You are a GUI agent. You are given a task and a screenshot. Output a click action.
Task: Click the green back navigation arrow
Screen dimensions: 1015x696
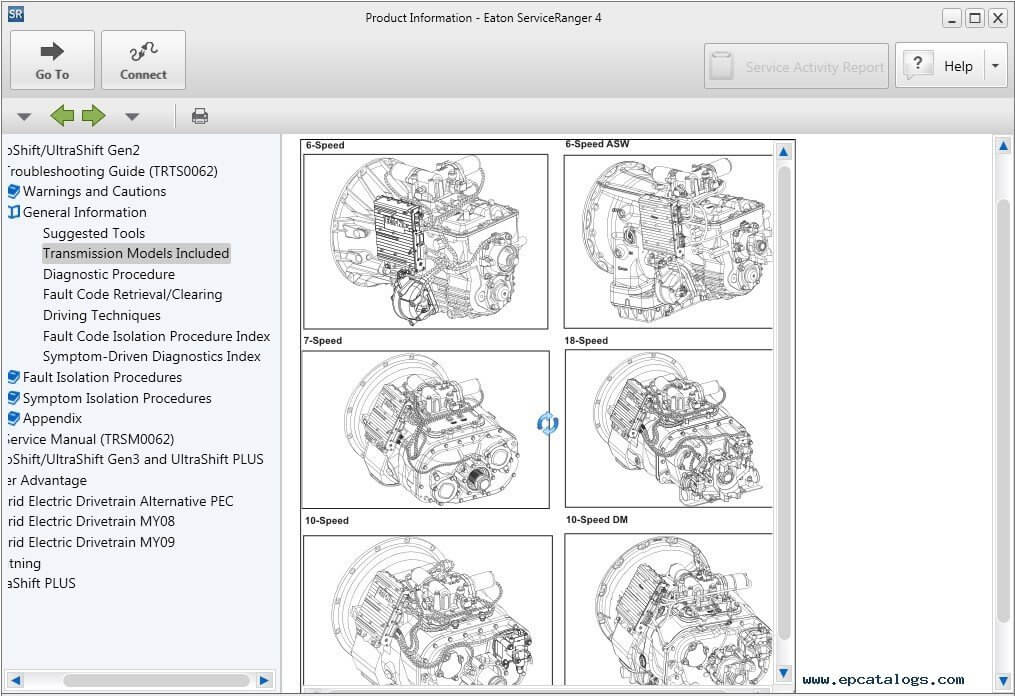pos(61,115)
